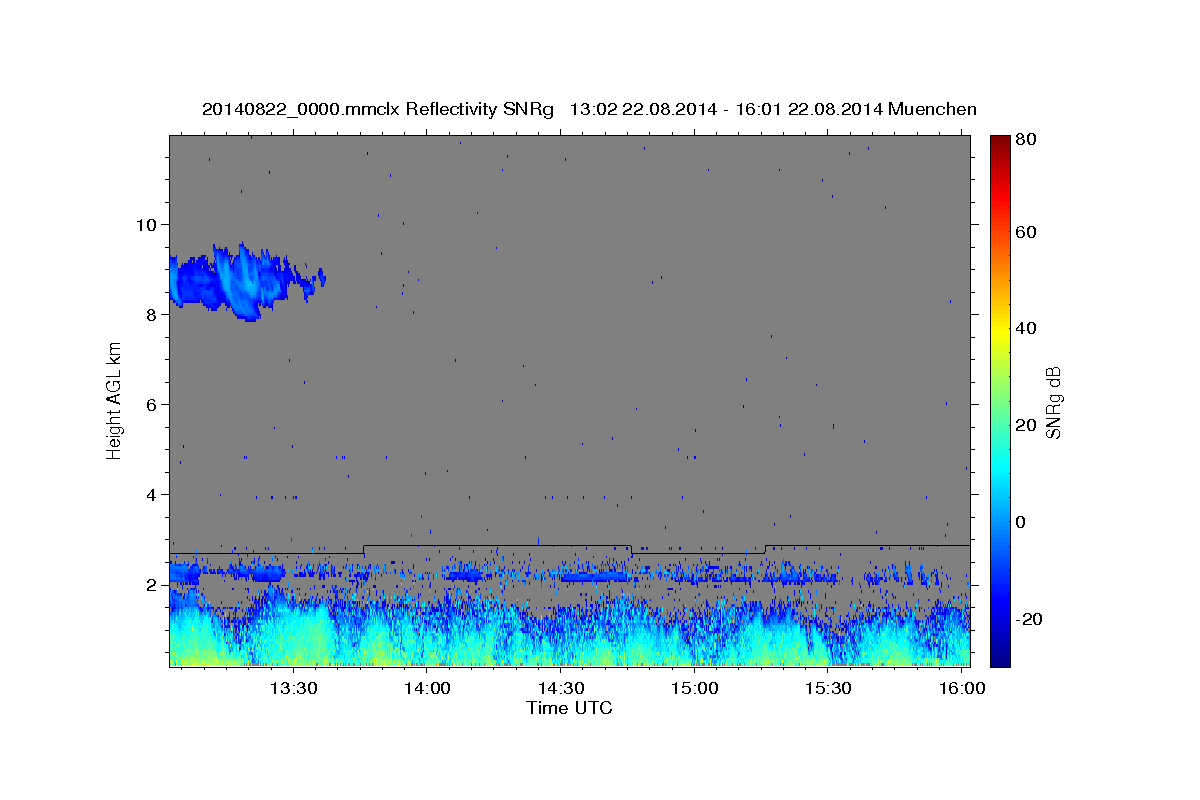
Task: Click the height axis label 8
Action: point(153,314)
